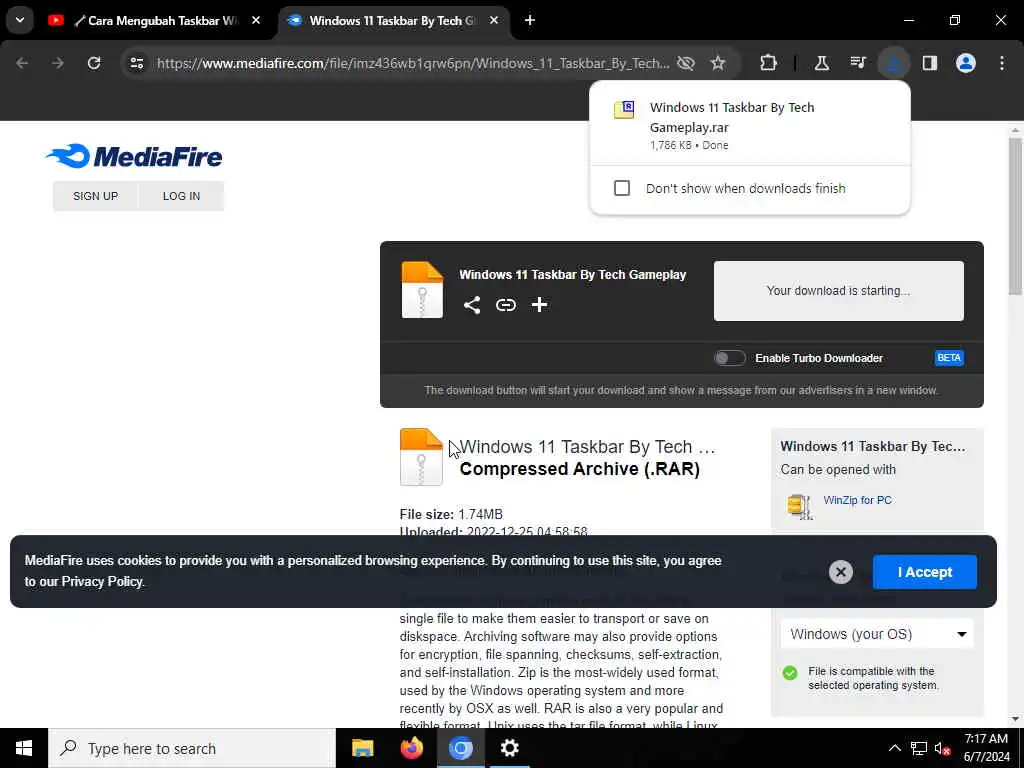The width and height of the screenshot is (1024, 768).
Task: Copy link using the chain icon
Action: pyautogui.click(x=505, y=305)
